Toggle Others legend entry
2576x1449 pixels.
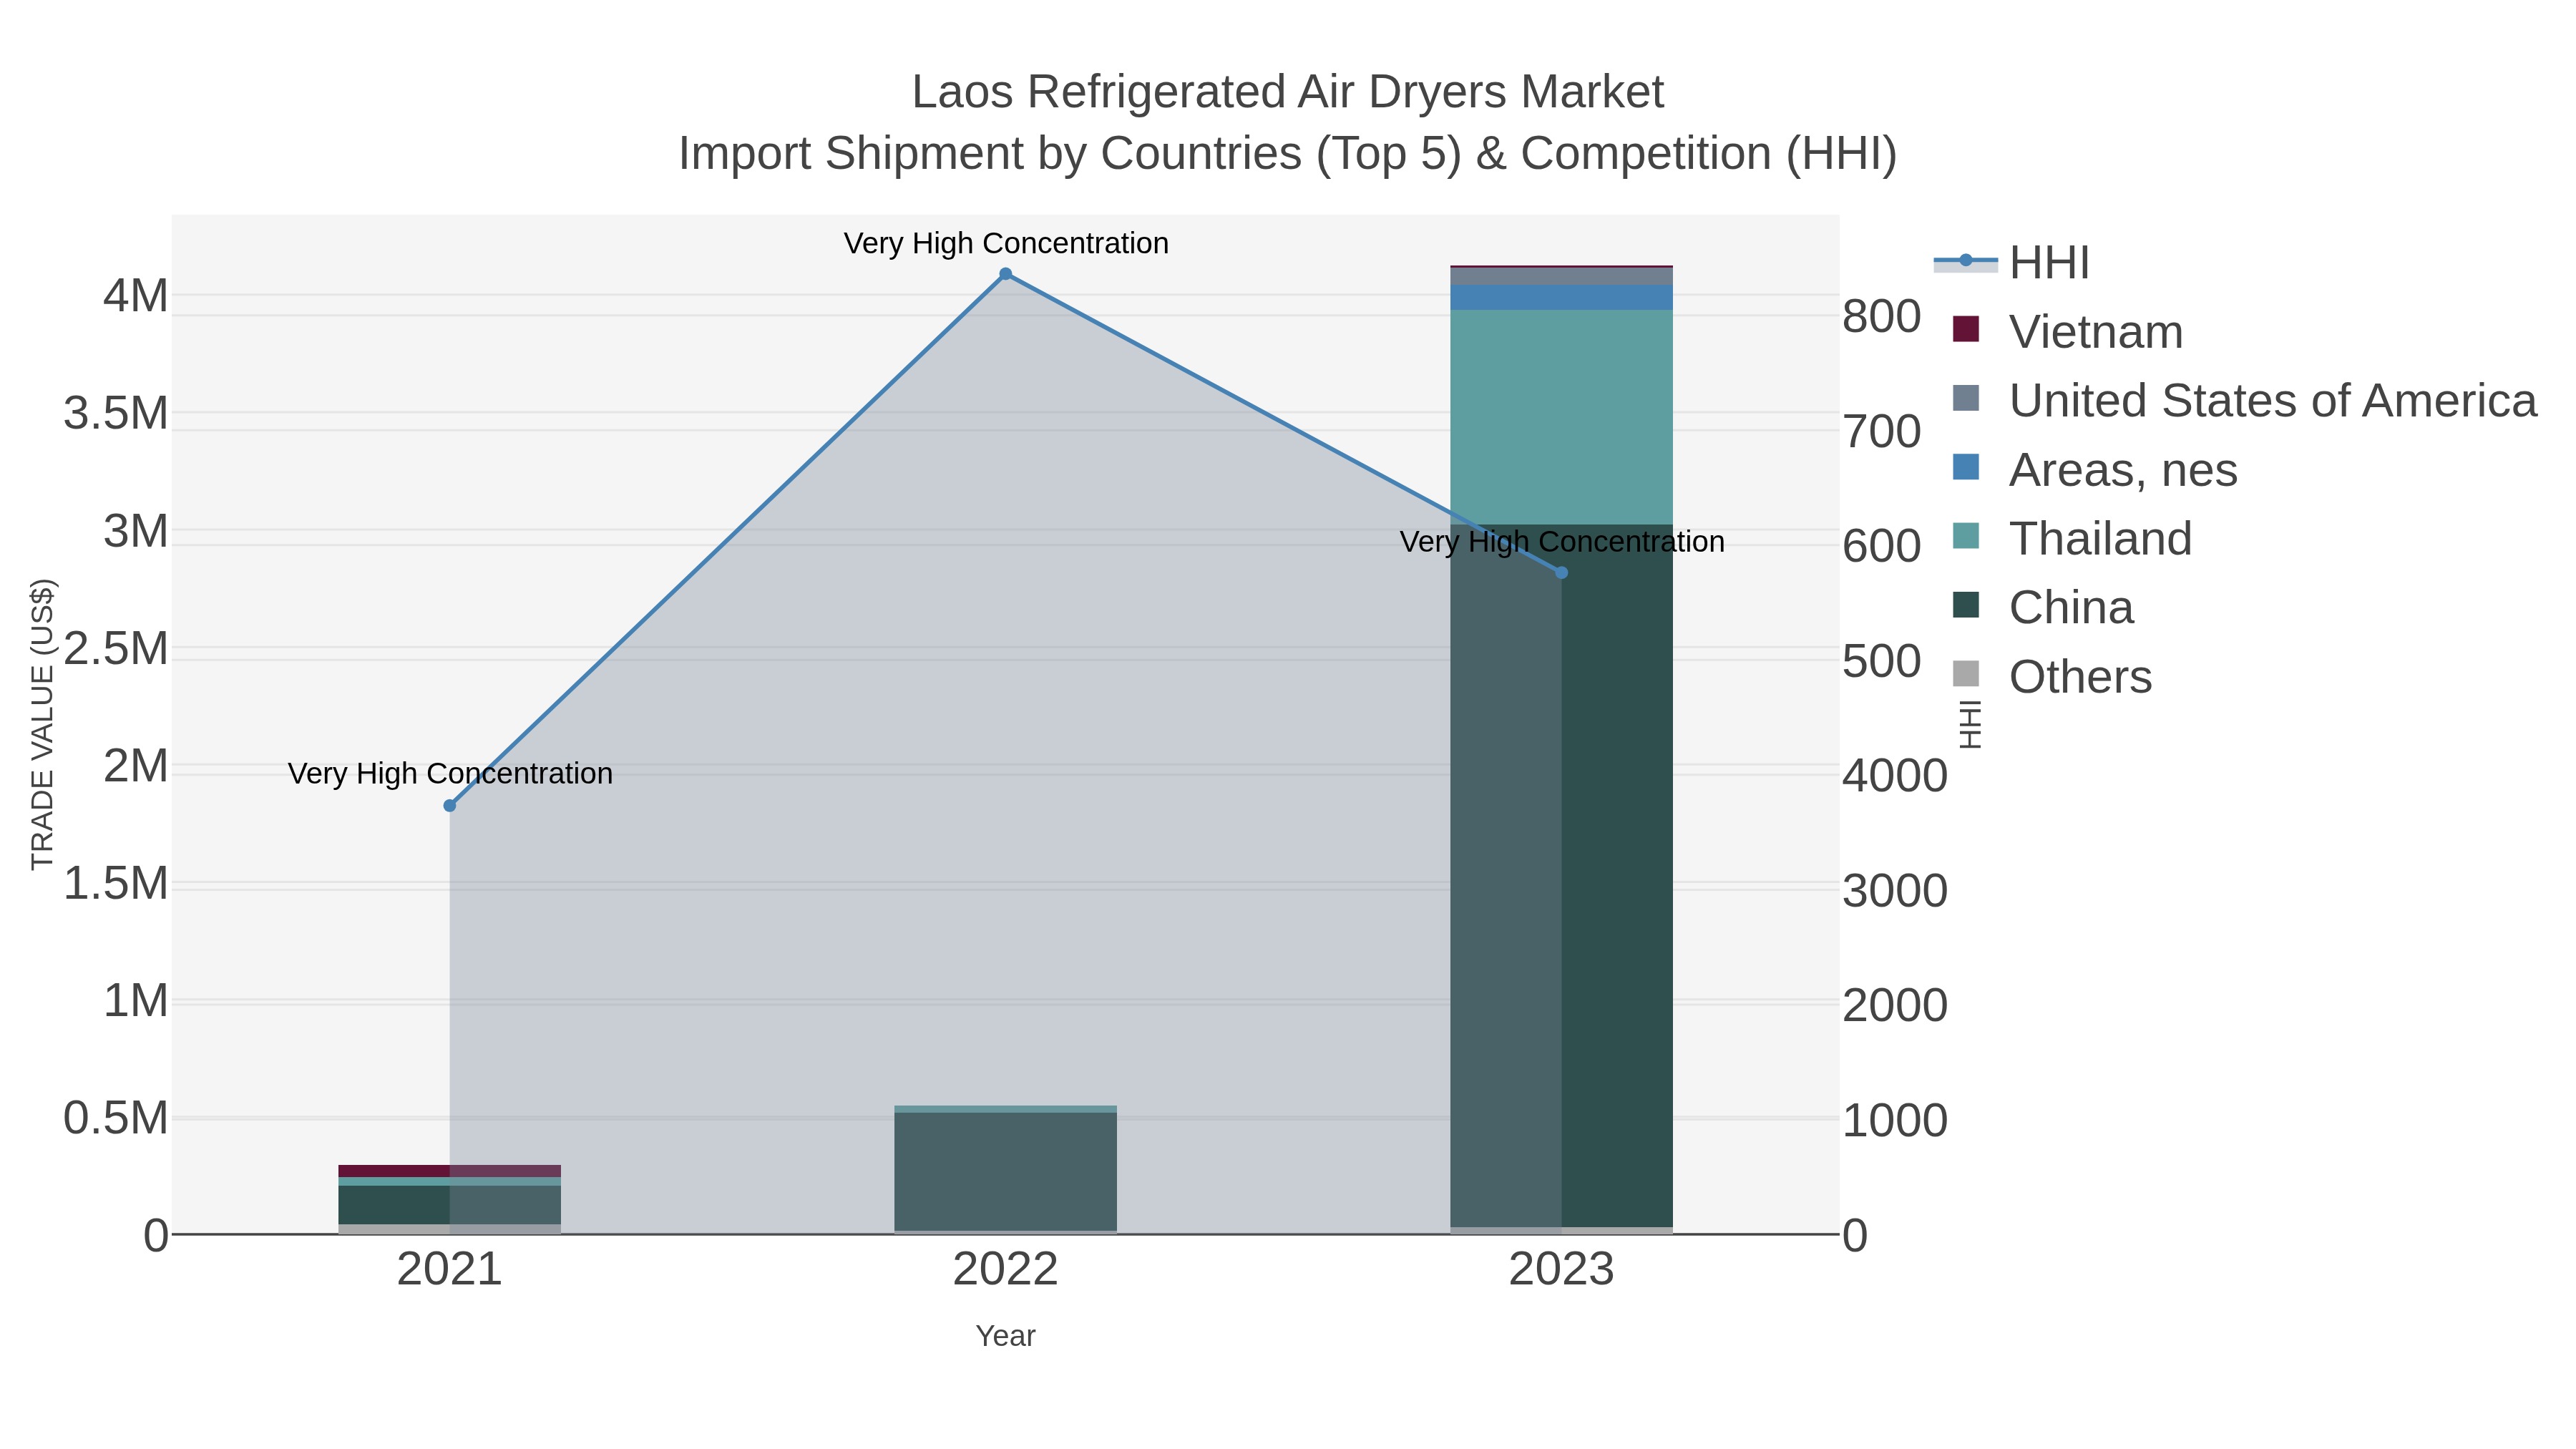[x=2052, y=677]
